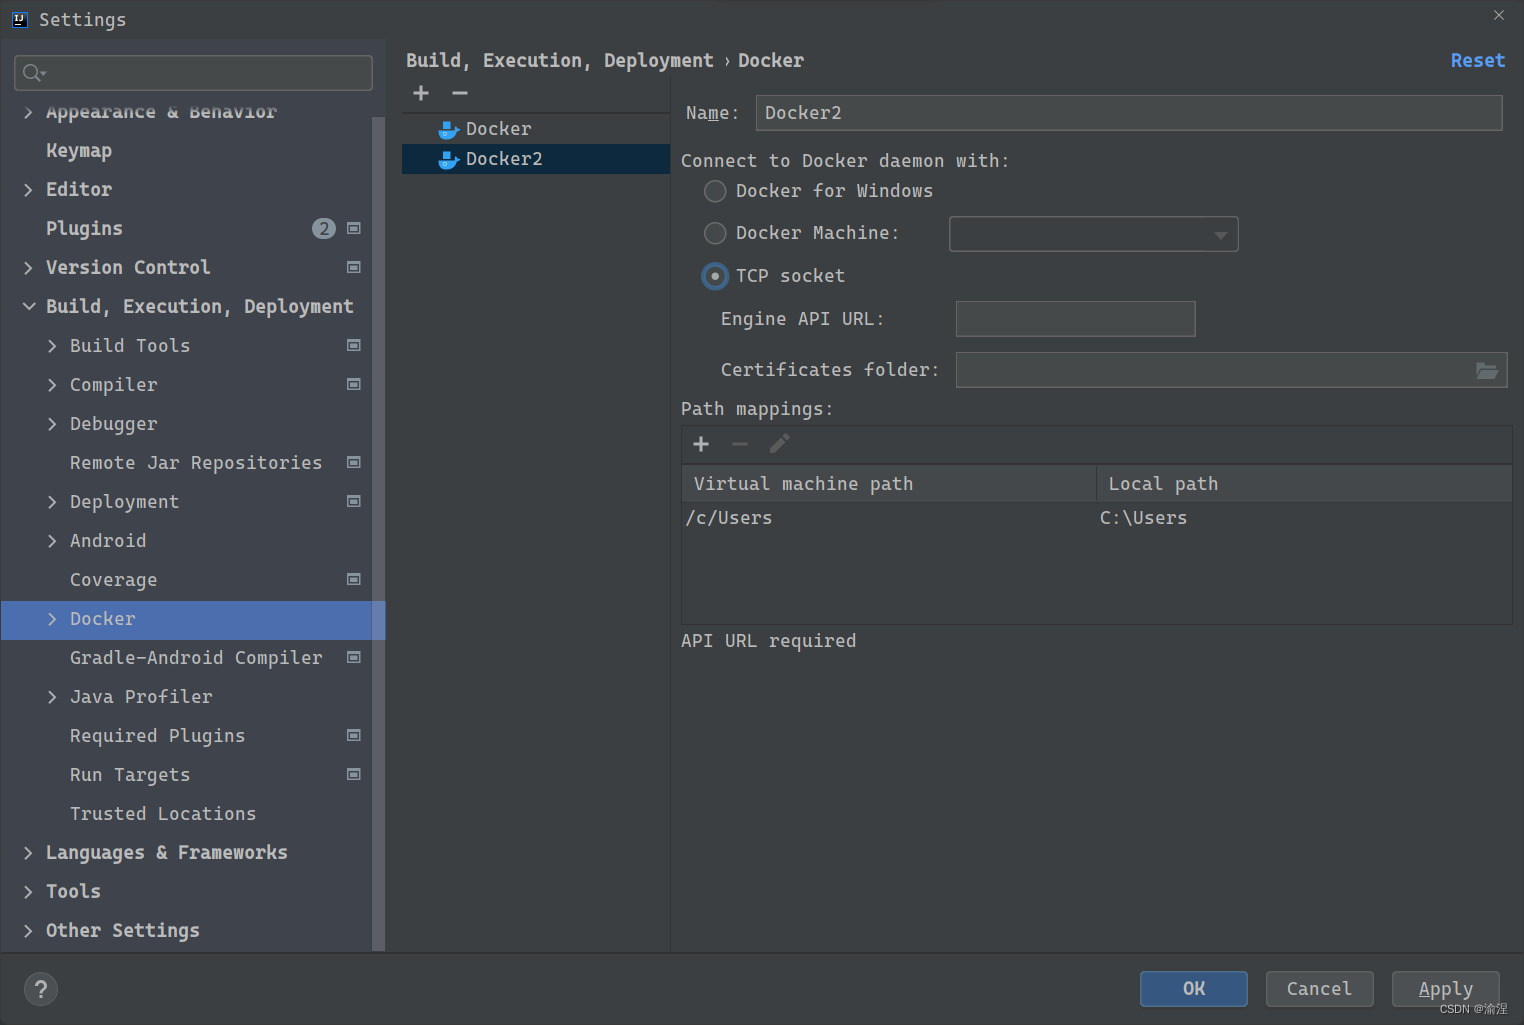Select Docker for Windows radio option
Viewport: 1524px width, 1025px height.
pyautogui.click(x=715, y=191)
